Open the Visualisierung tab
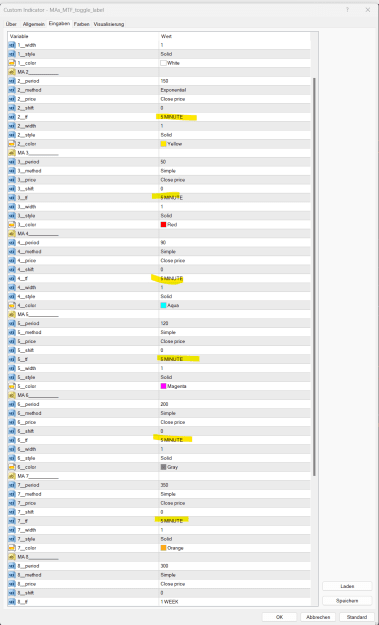The height and width of the screenshot is (625, 379). tap(109, 24)
